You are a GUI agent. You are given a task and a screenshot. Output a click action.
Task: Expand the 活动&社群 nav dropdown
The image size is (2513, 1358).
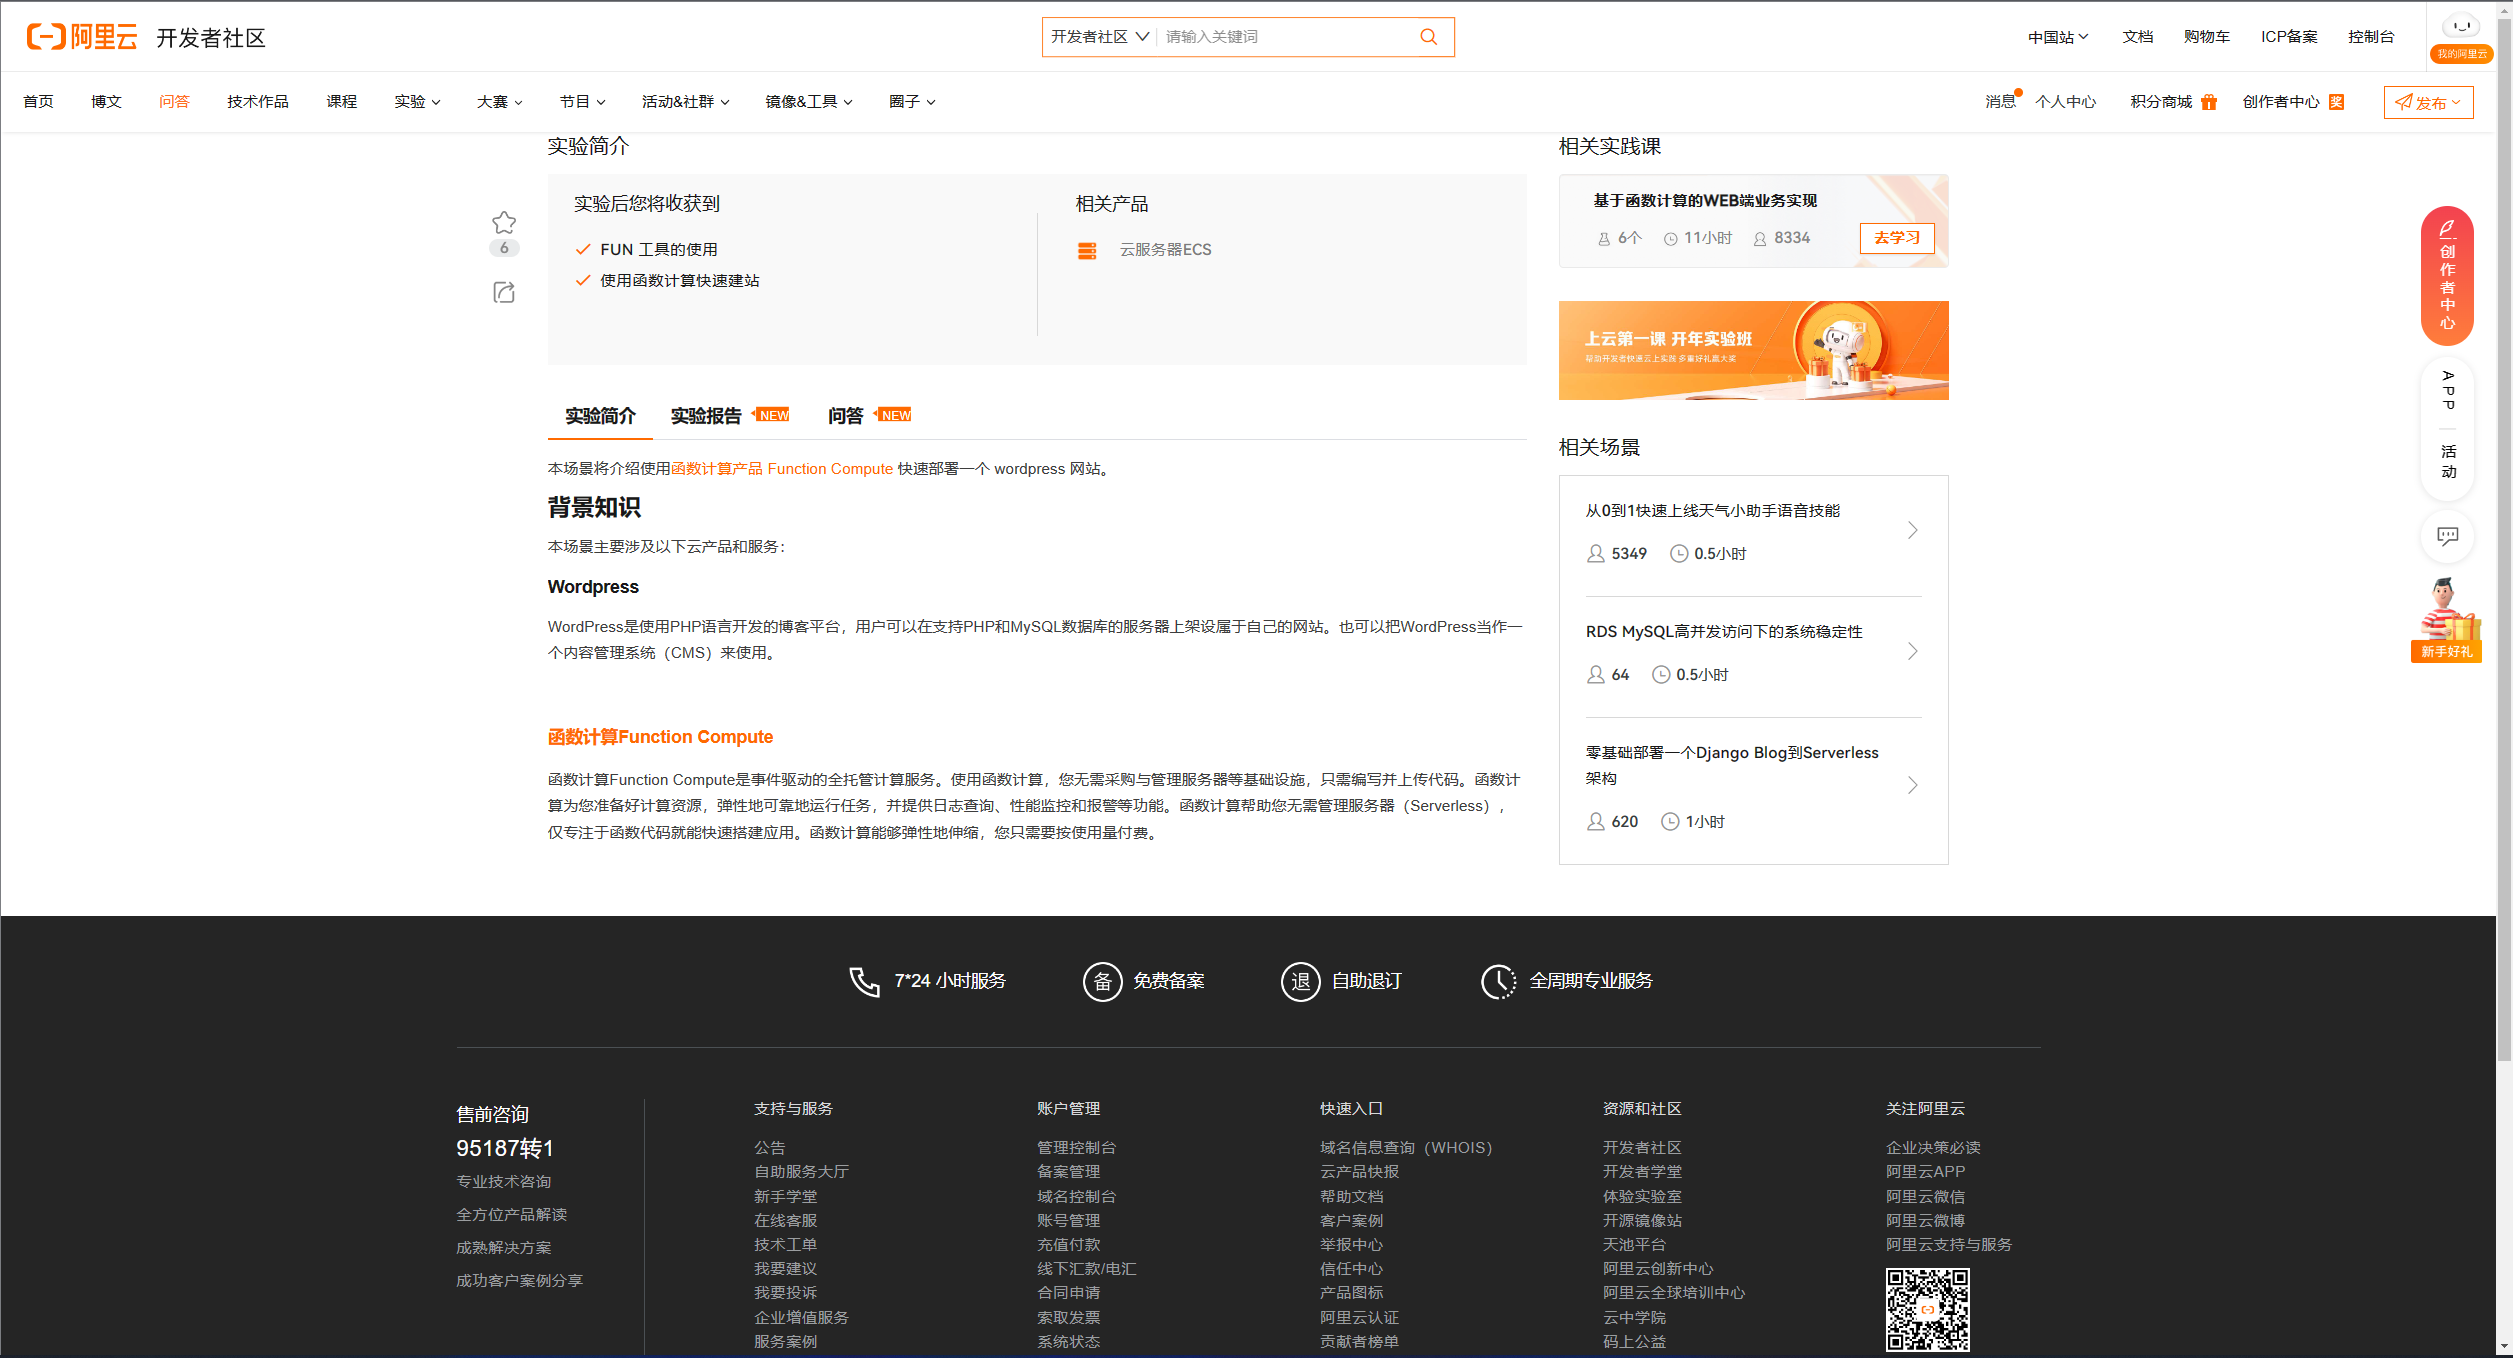(685, 102)
